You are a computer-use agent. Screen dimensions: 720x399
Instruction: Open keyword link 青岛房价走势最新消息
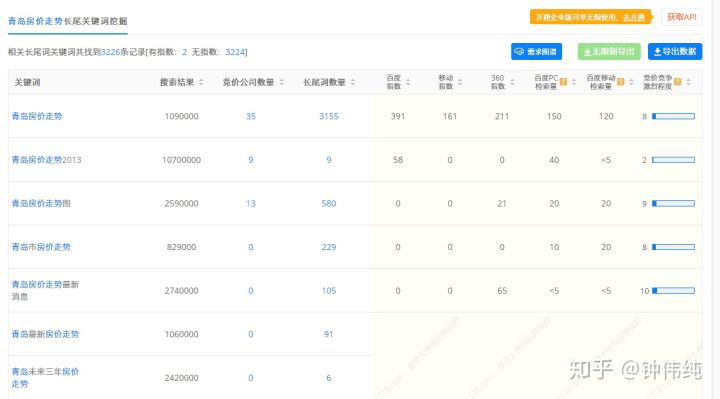[x=45, y=290]
